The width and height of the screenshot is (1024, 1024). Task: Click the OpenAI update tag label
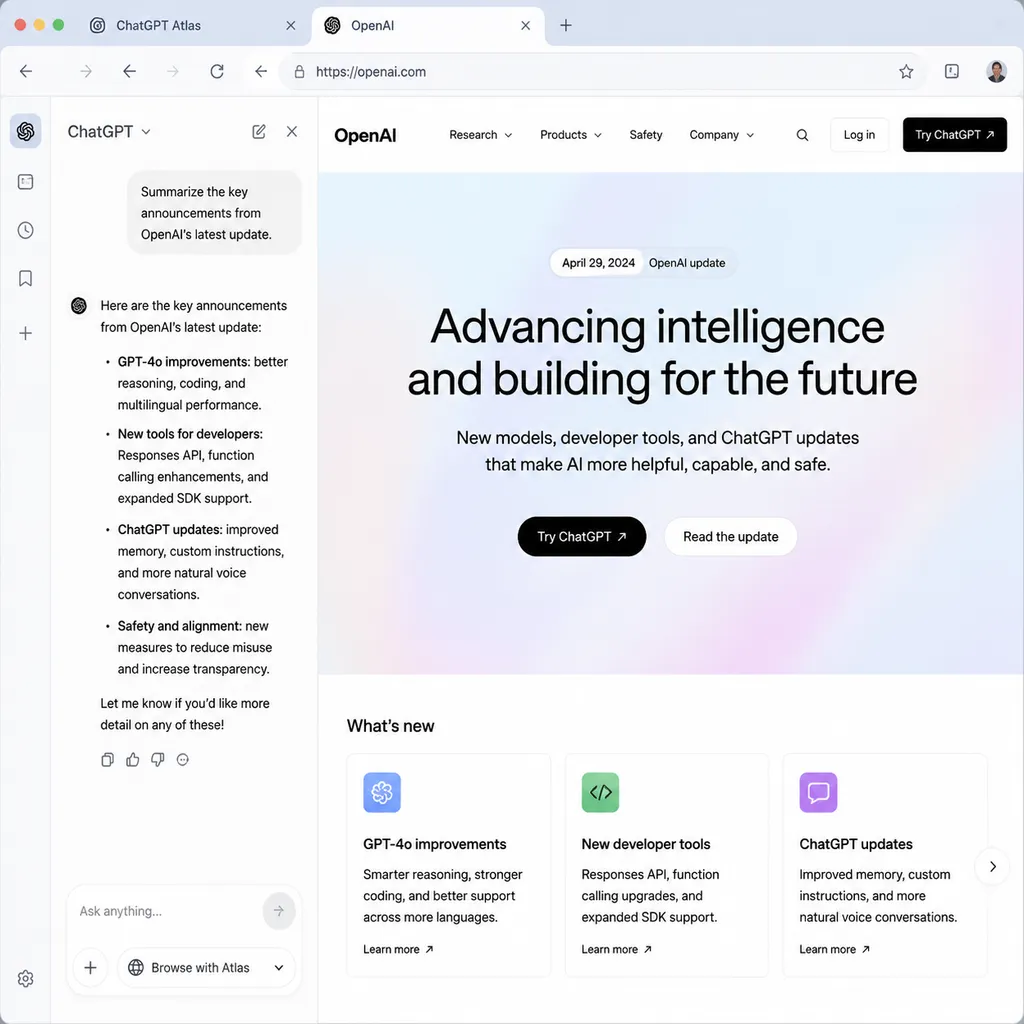pos(686,263)
